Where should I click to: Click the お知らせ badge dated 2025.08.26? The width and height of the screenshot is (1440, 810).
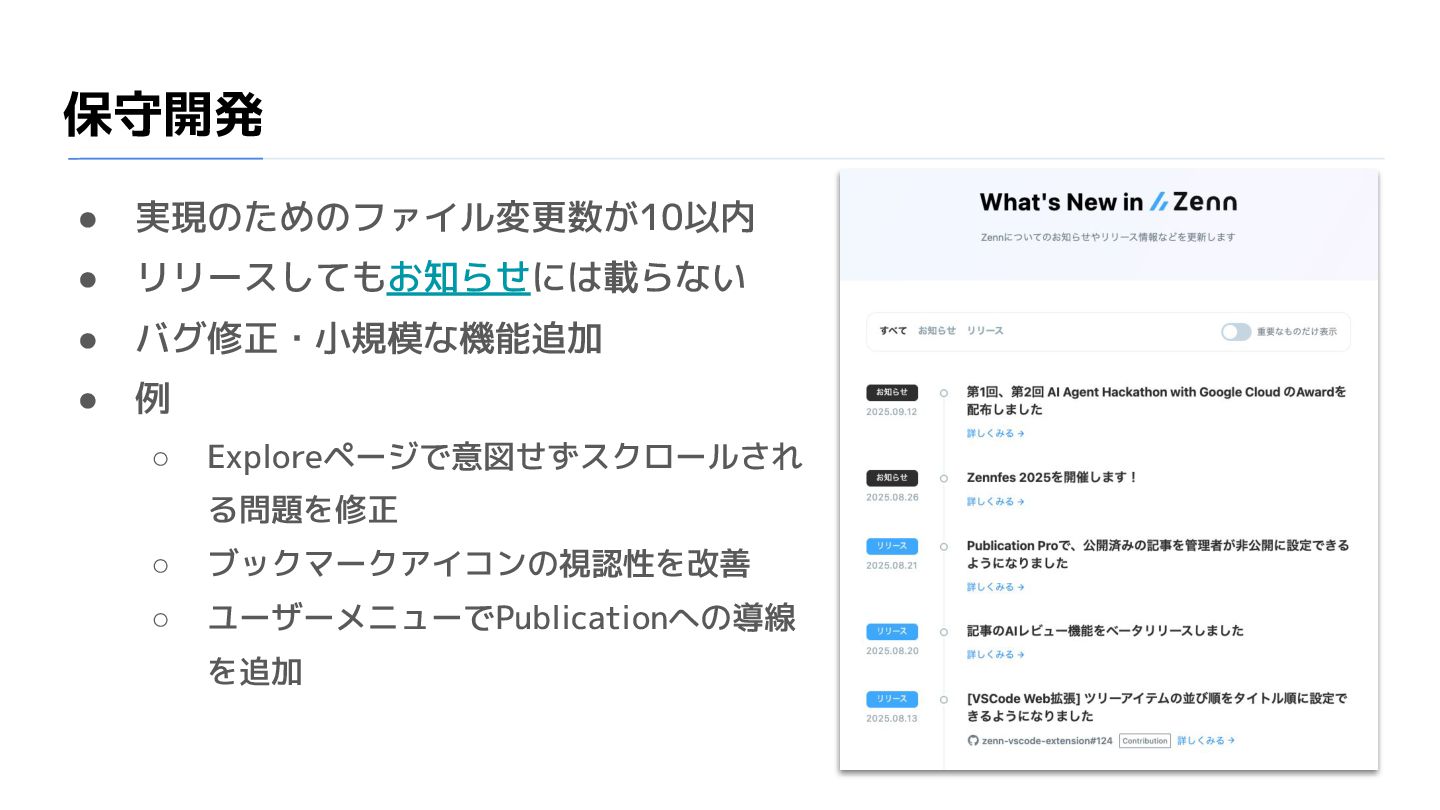click(x=892, y=478)
